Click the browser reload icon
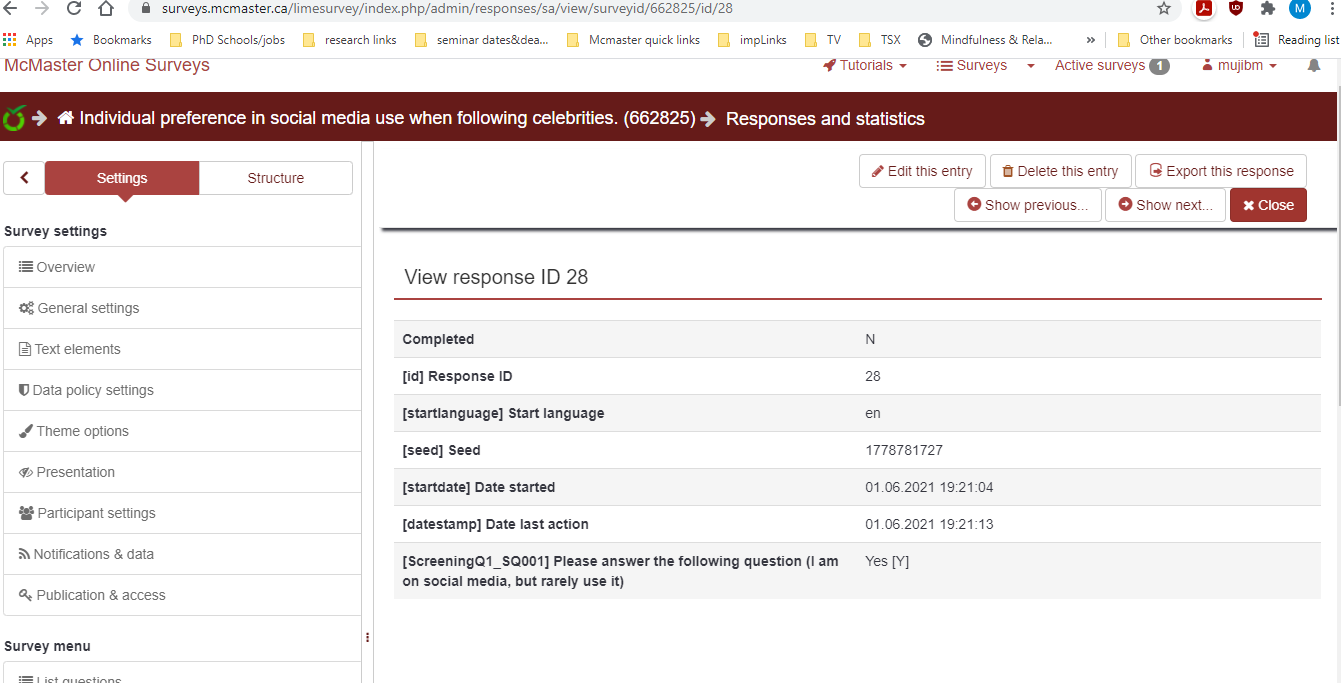 [74, 9]
